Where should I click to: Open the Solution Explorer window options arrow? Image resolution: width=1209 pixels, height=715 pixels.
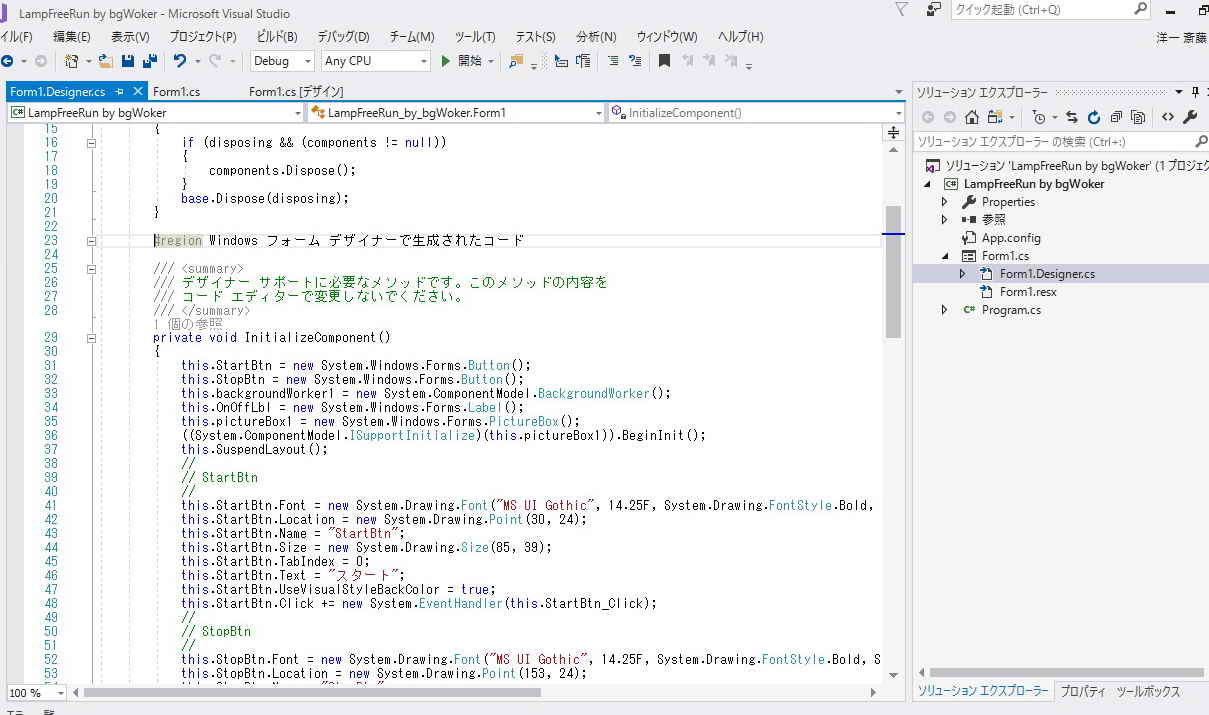[1179, 92]
